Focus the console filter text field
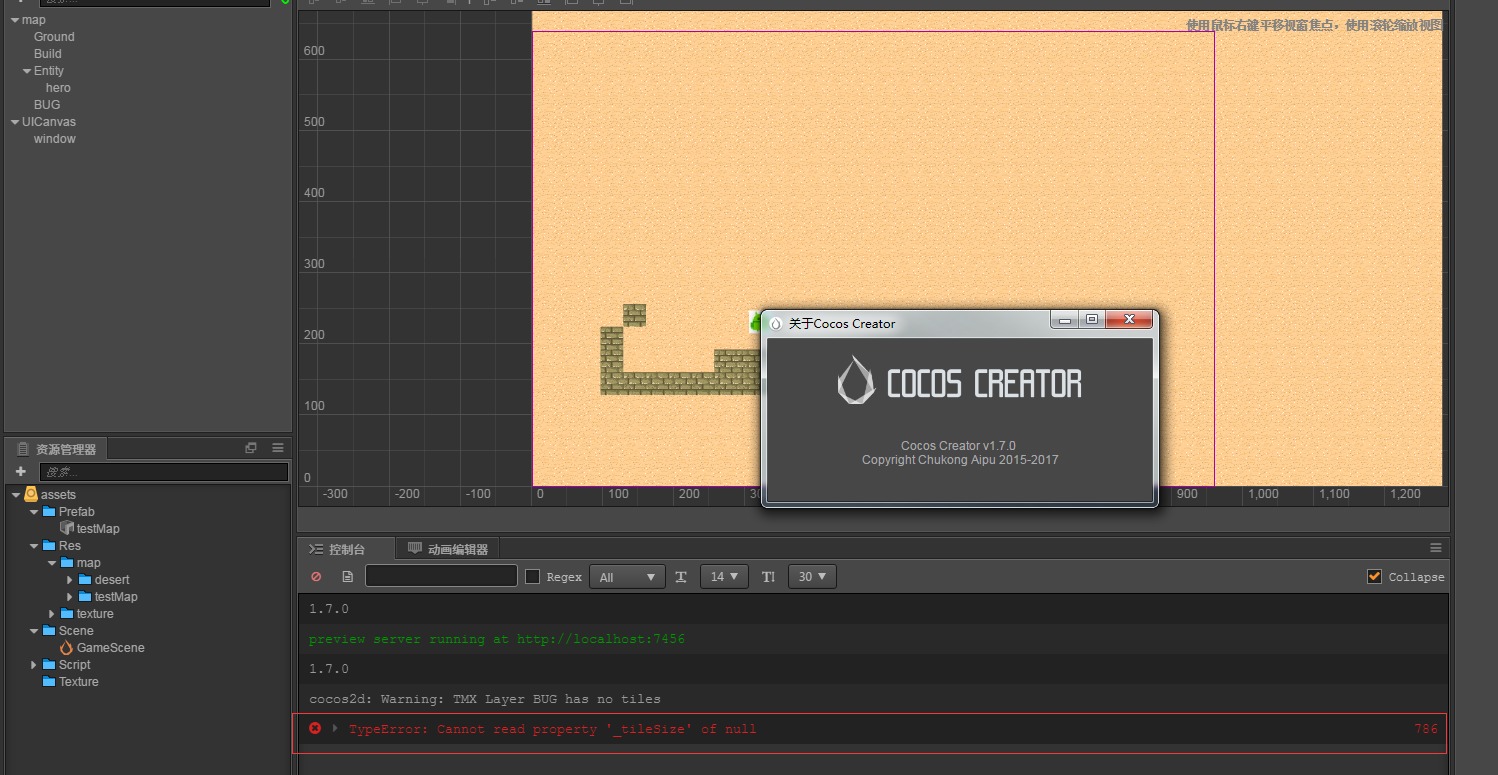Image resolution: width=1498 pixels, height=775 pixels. click(441, 576)
